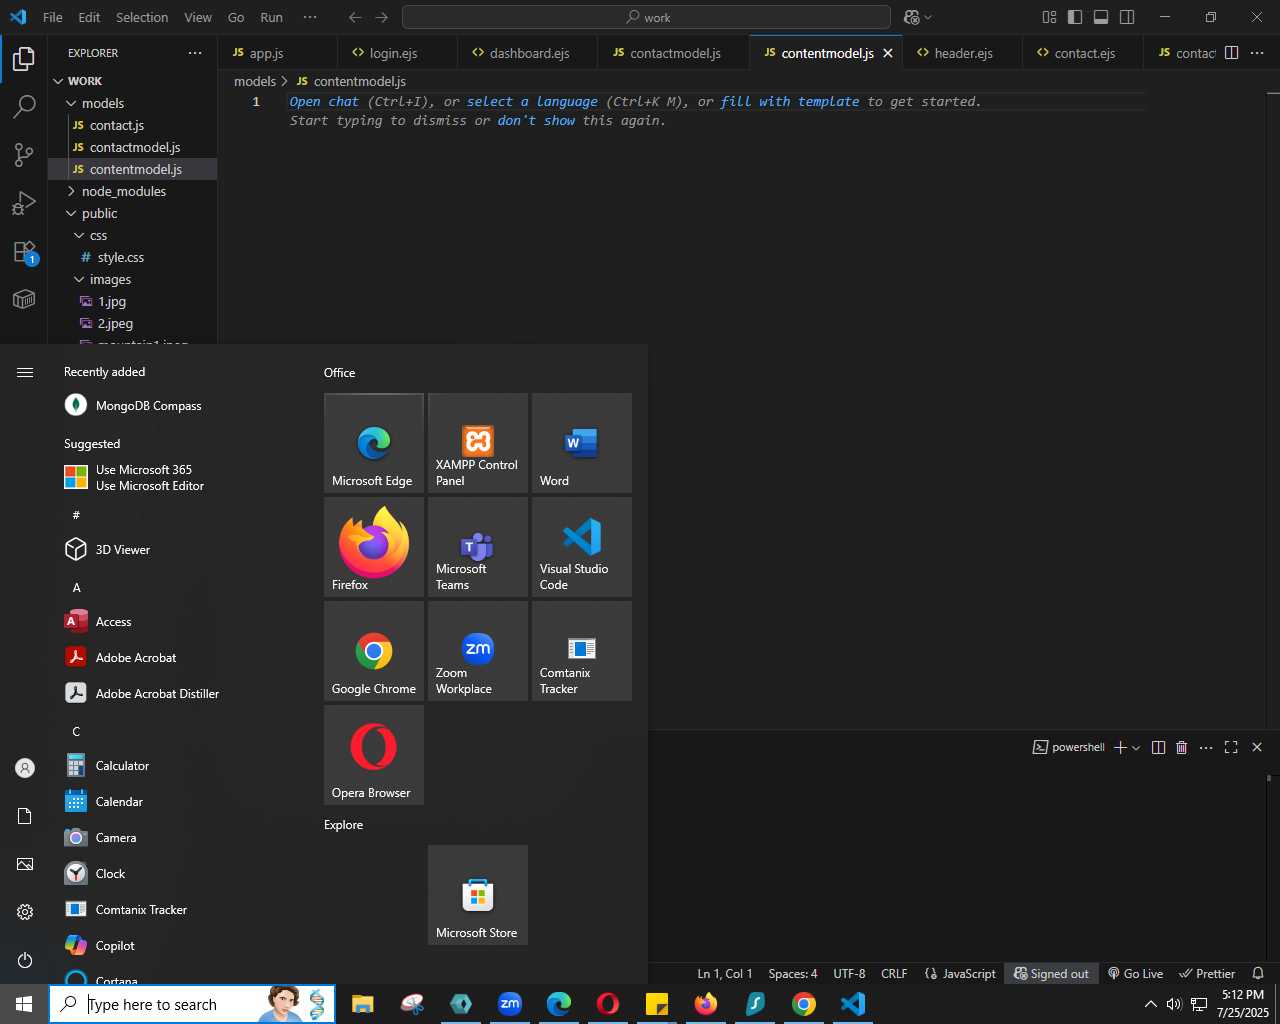
Task: Click the split editor right icon
Action: [1232, 53]
